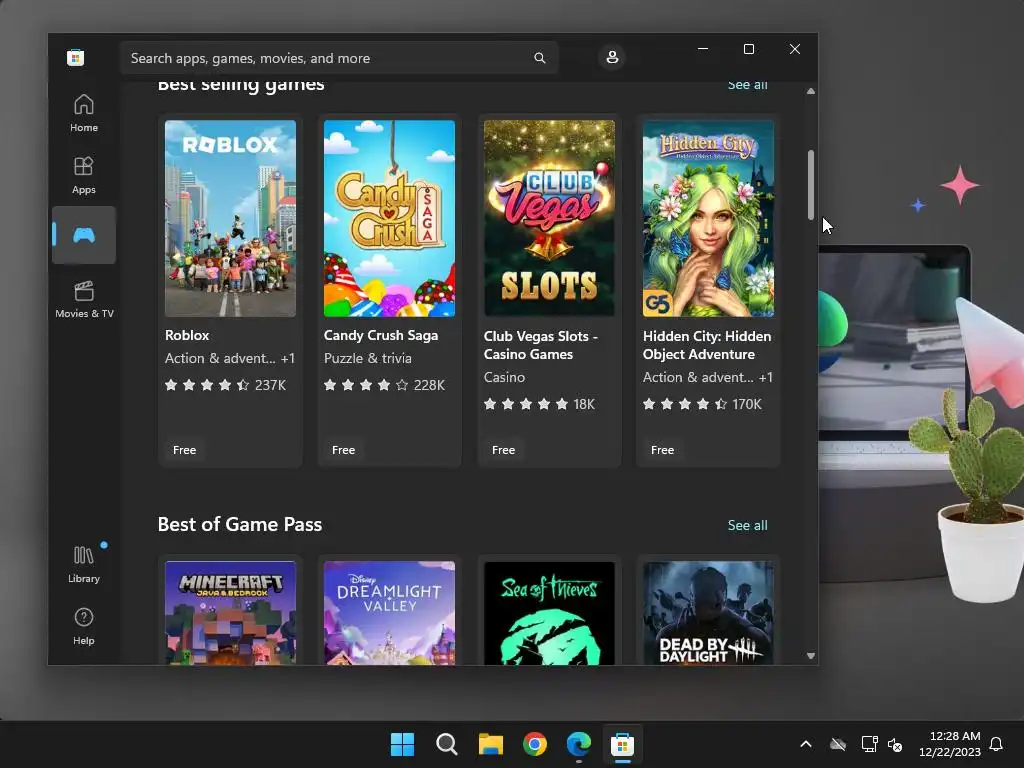Minimize the Microsoft Store window
1024x768 pixels.
(703, 49)
